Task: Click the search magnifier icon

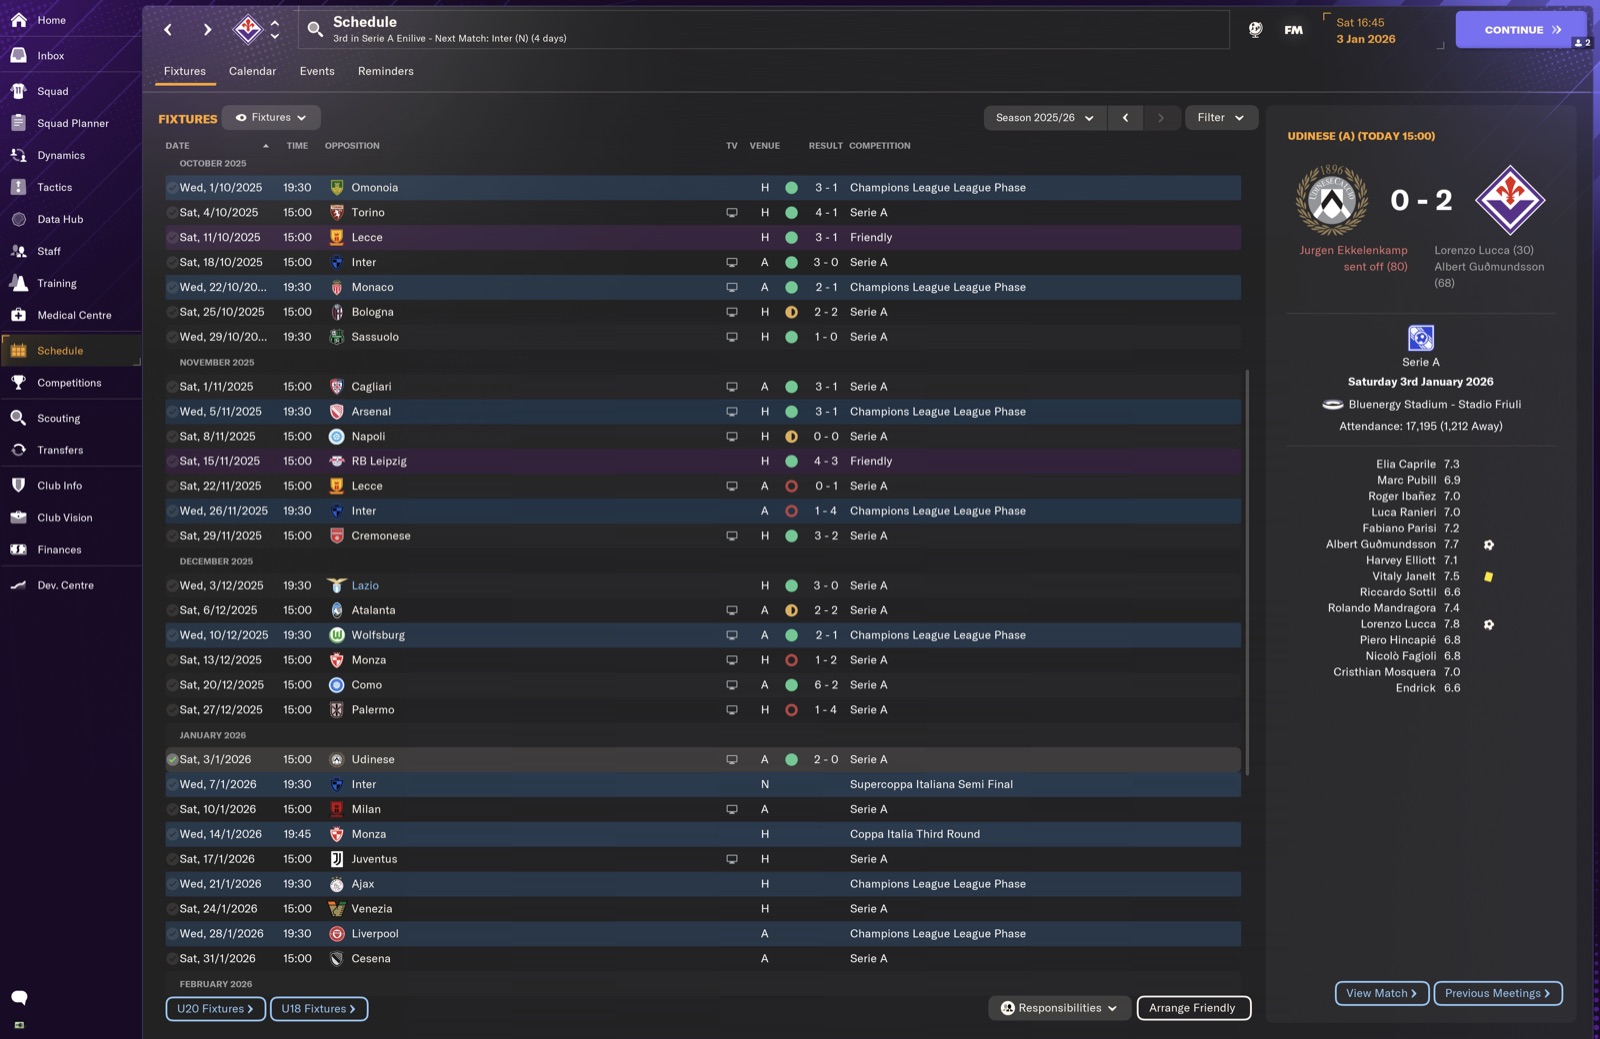Action: (x=315, y=29)
